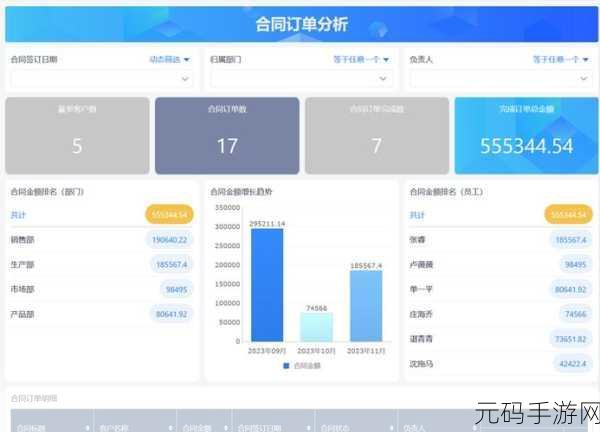The width and height of the screenshot is (600, 432).
Task: Click the 合同金额增长趋势 chart title
Action: click(x=241, y=192)
